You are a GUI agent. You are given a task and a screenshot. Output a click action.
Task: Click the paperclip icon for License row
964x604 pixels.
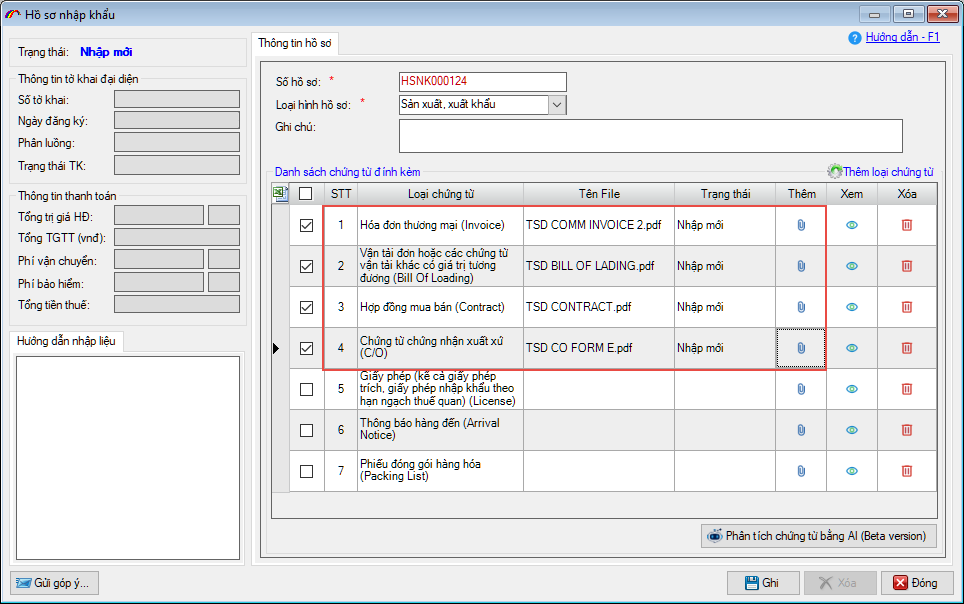click(x=801, y=389)
